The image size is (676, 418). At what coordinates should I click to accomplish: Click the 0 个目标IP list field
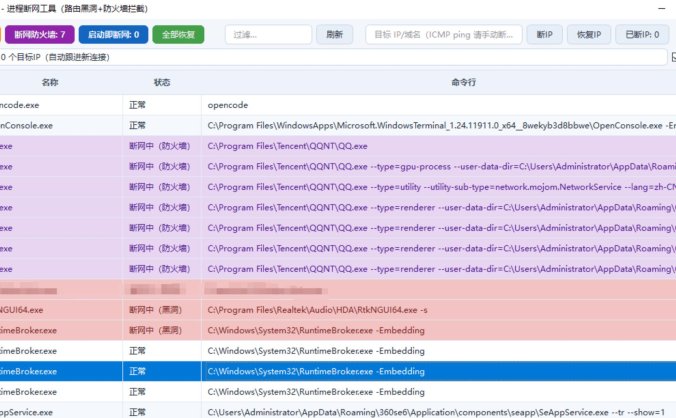333,57
